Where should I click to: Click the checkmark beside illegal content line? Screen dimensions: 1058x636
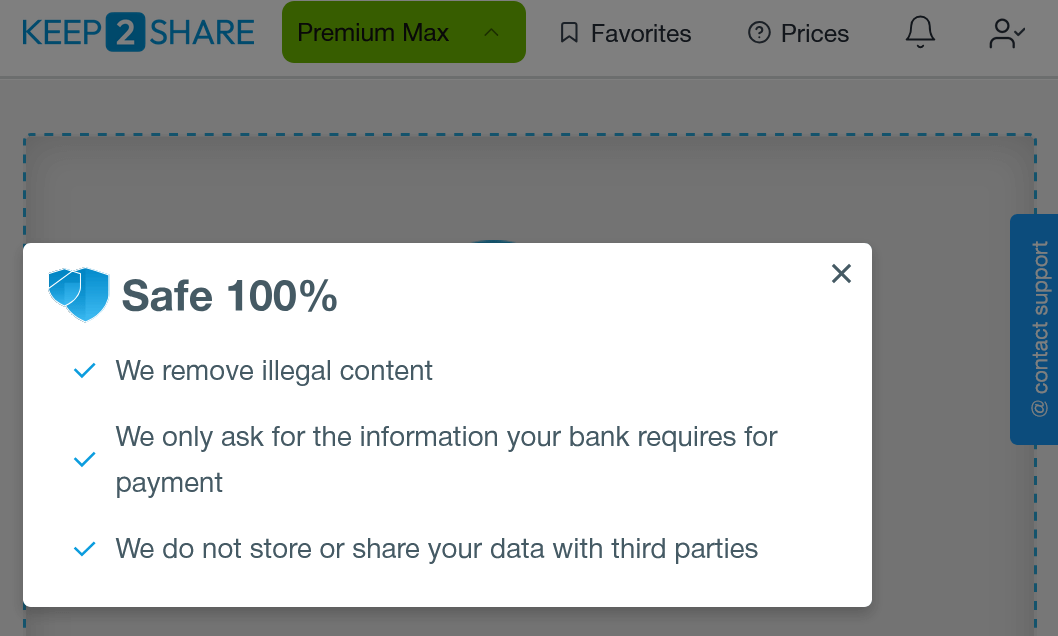click(84, 371)
